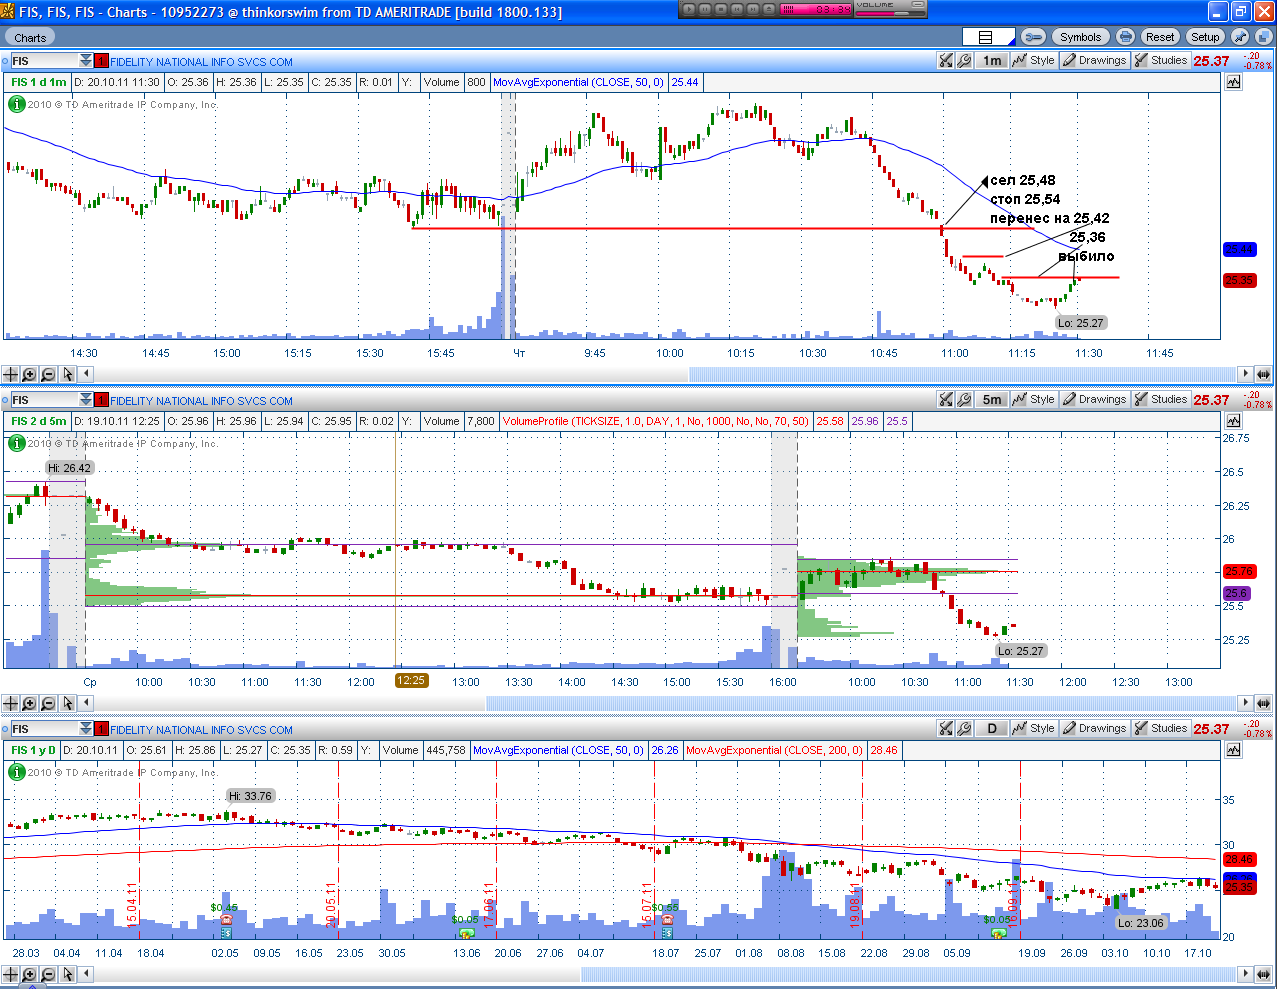
Task: Open the 5m timeframe selector
Action: [992, 399]
